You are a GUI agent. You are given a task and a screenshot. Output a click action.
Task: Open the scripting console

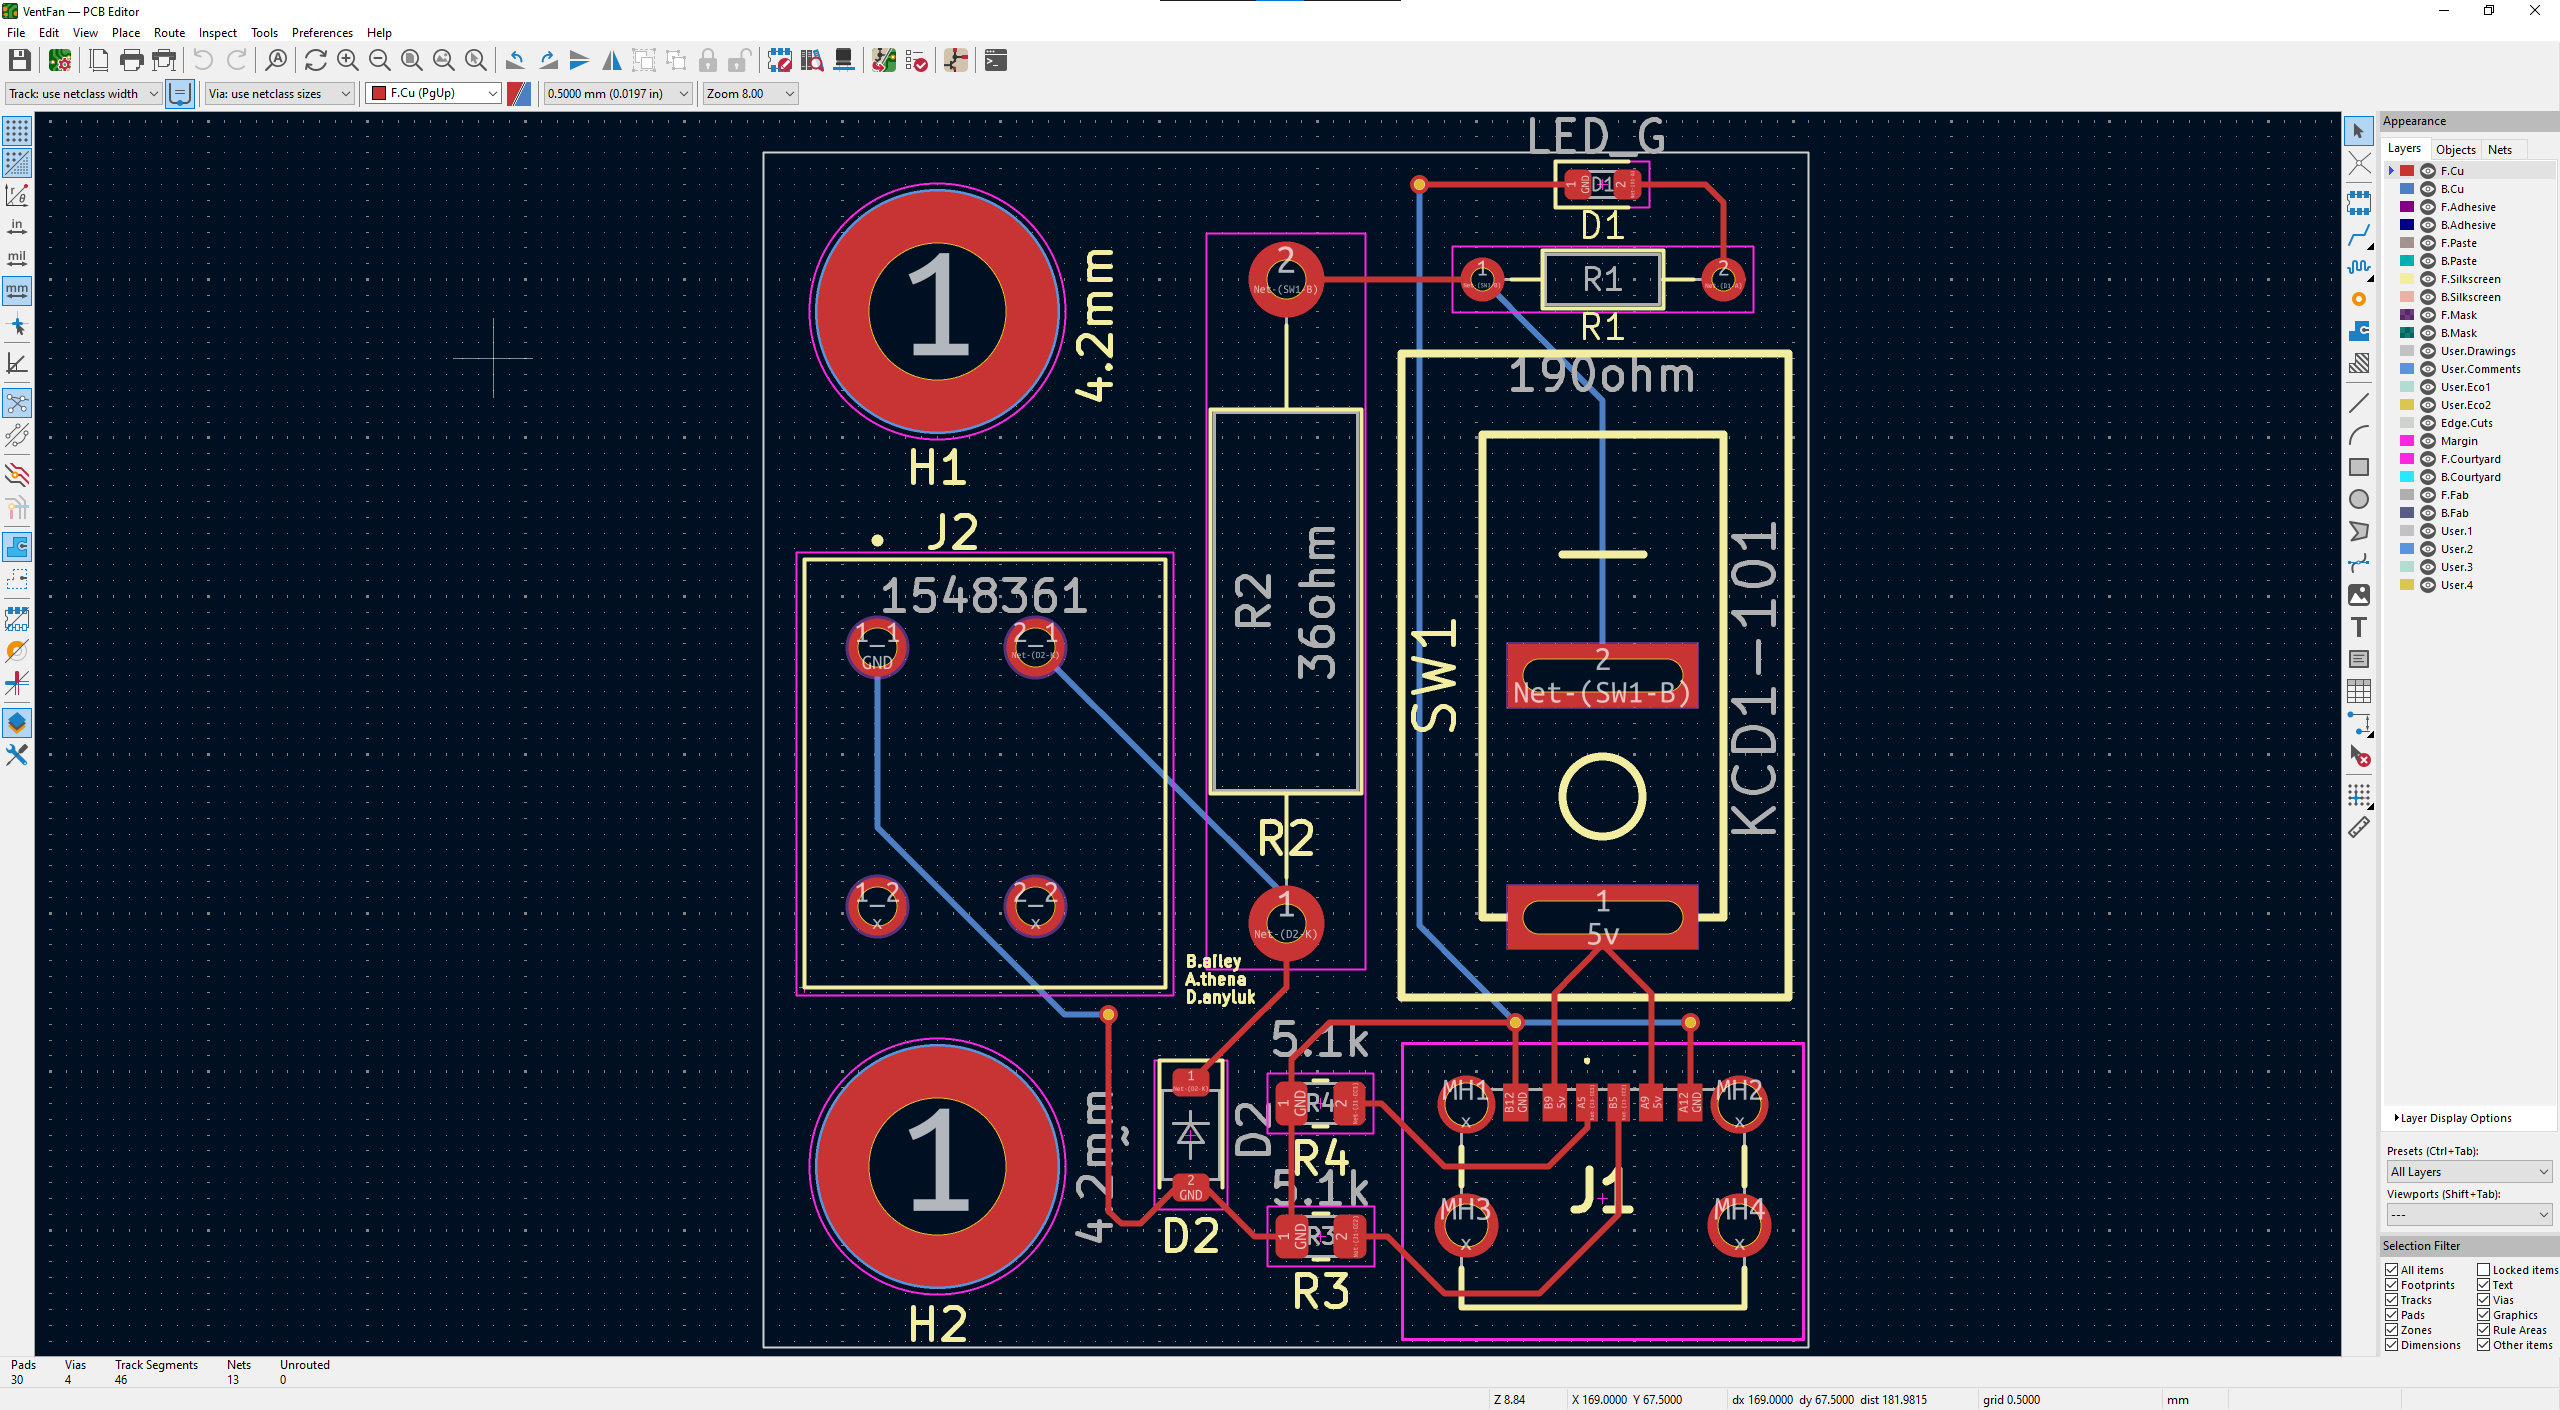click(995, 61)
